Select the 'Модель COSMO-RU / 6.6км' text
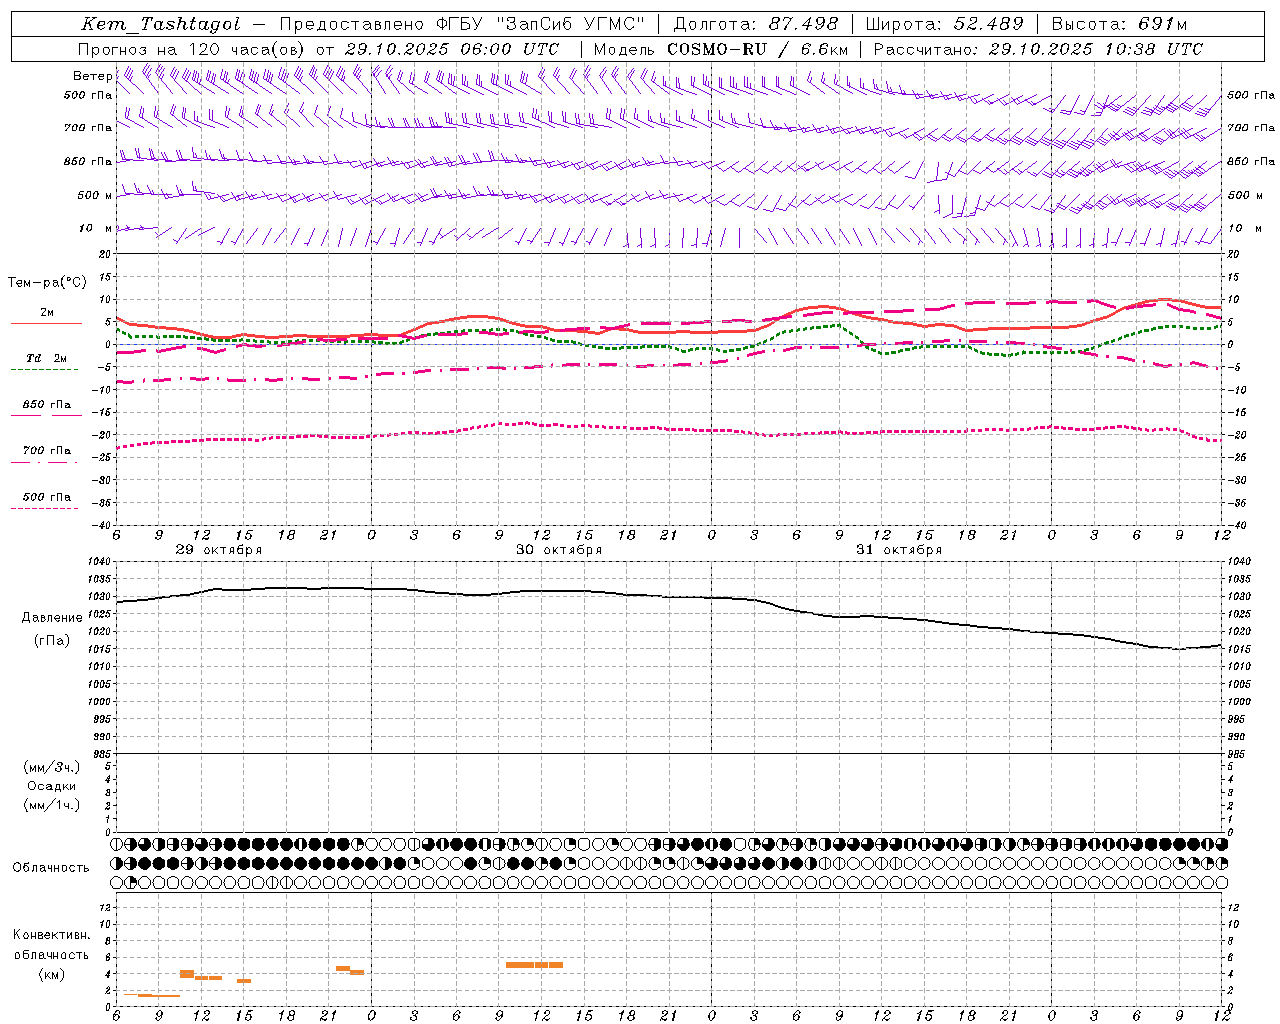The width and height of the screenshot is (1280, 1024). pos(721,49)
